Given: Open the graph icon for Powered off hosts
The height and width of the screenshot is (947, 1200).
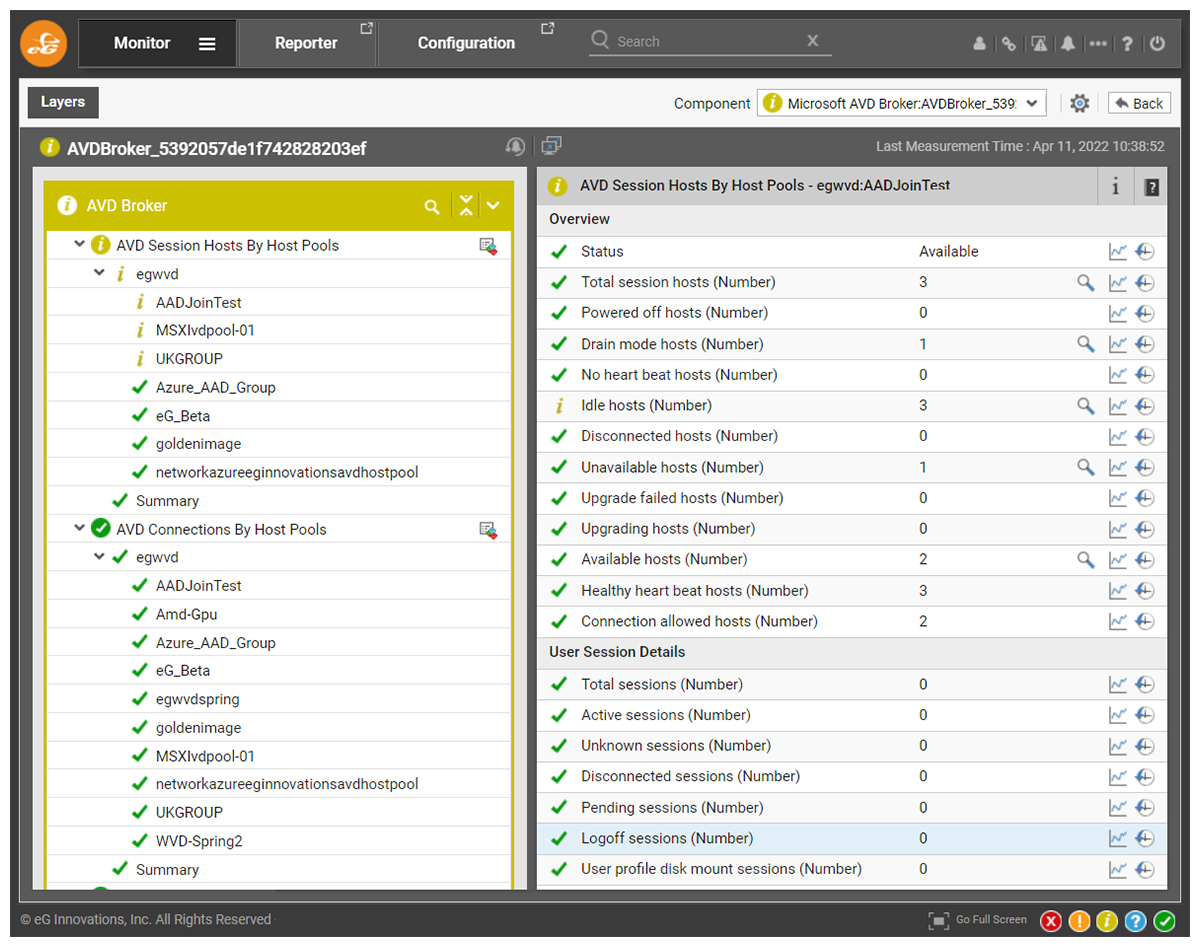Looking at the screenshot, I should pos(1118,314).
